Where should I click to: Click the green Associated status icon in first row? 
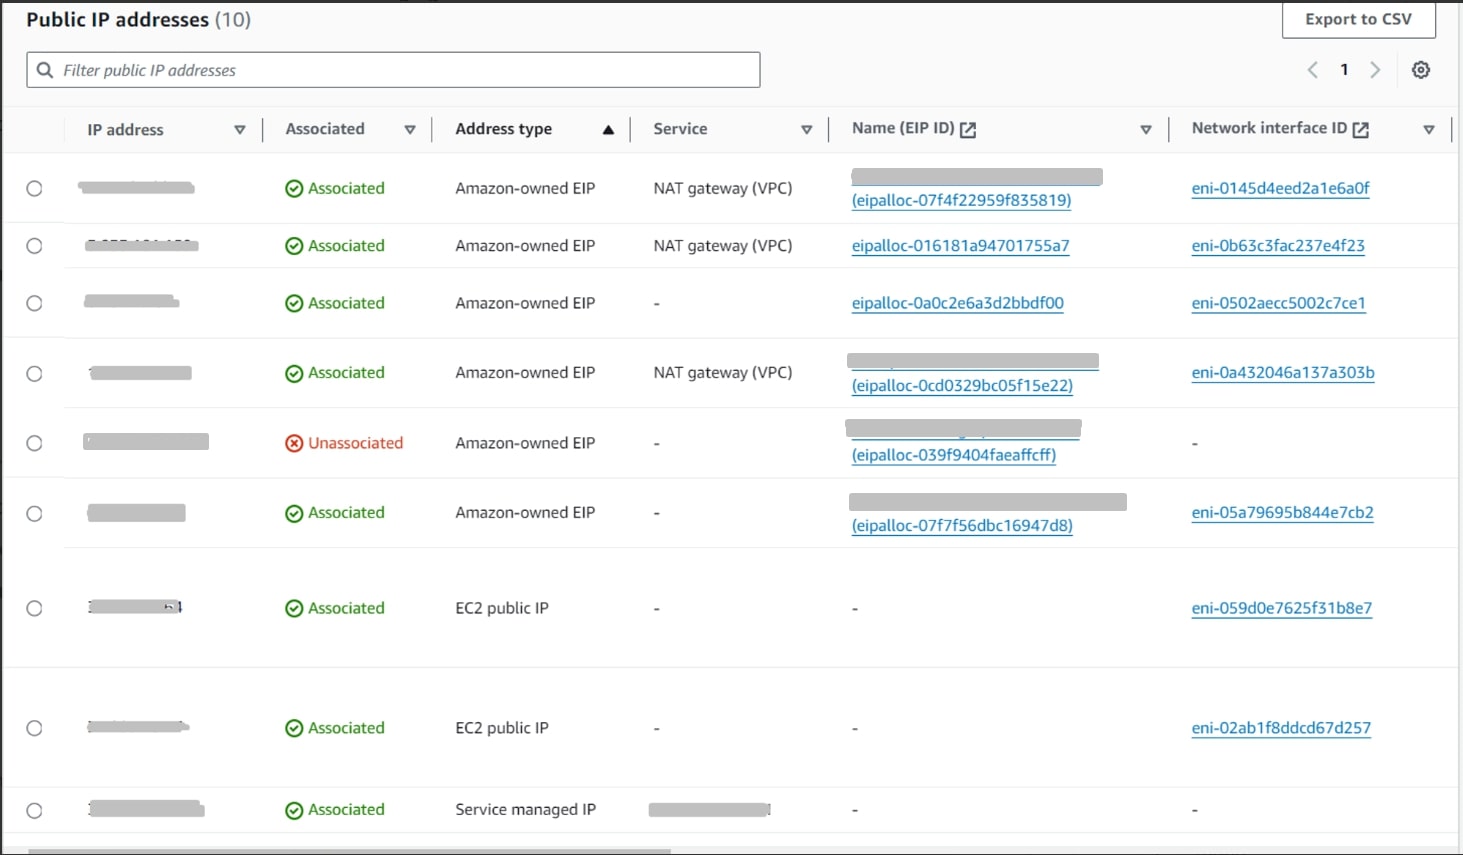click(x=295, y=188)
